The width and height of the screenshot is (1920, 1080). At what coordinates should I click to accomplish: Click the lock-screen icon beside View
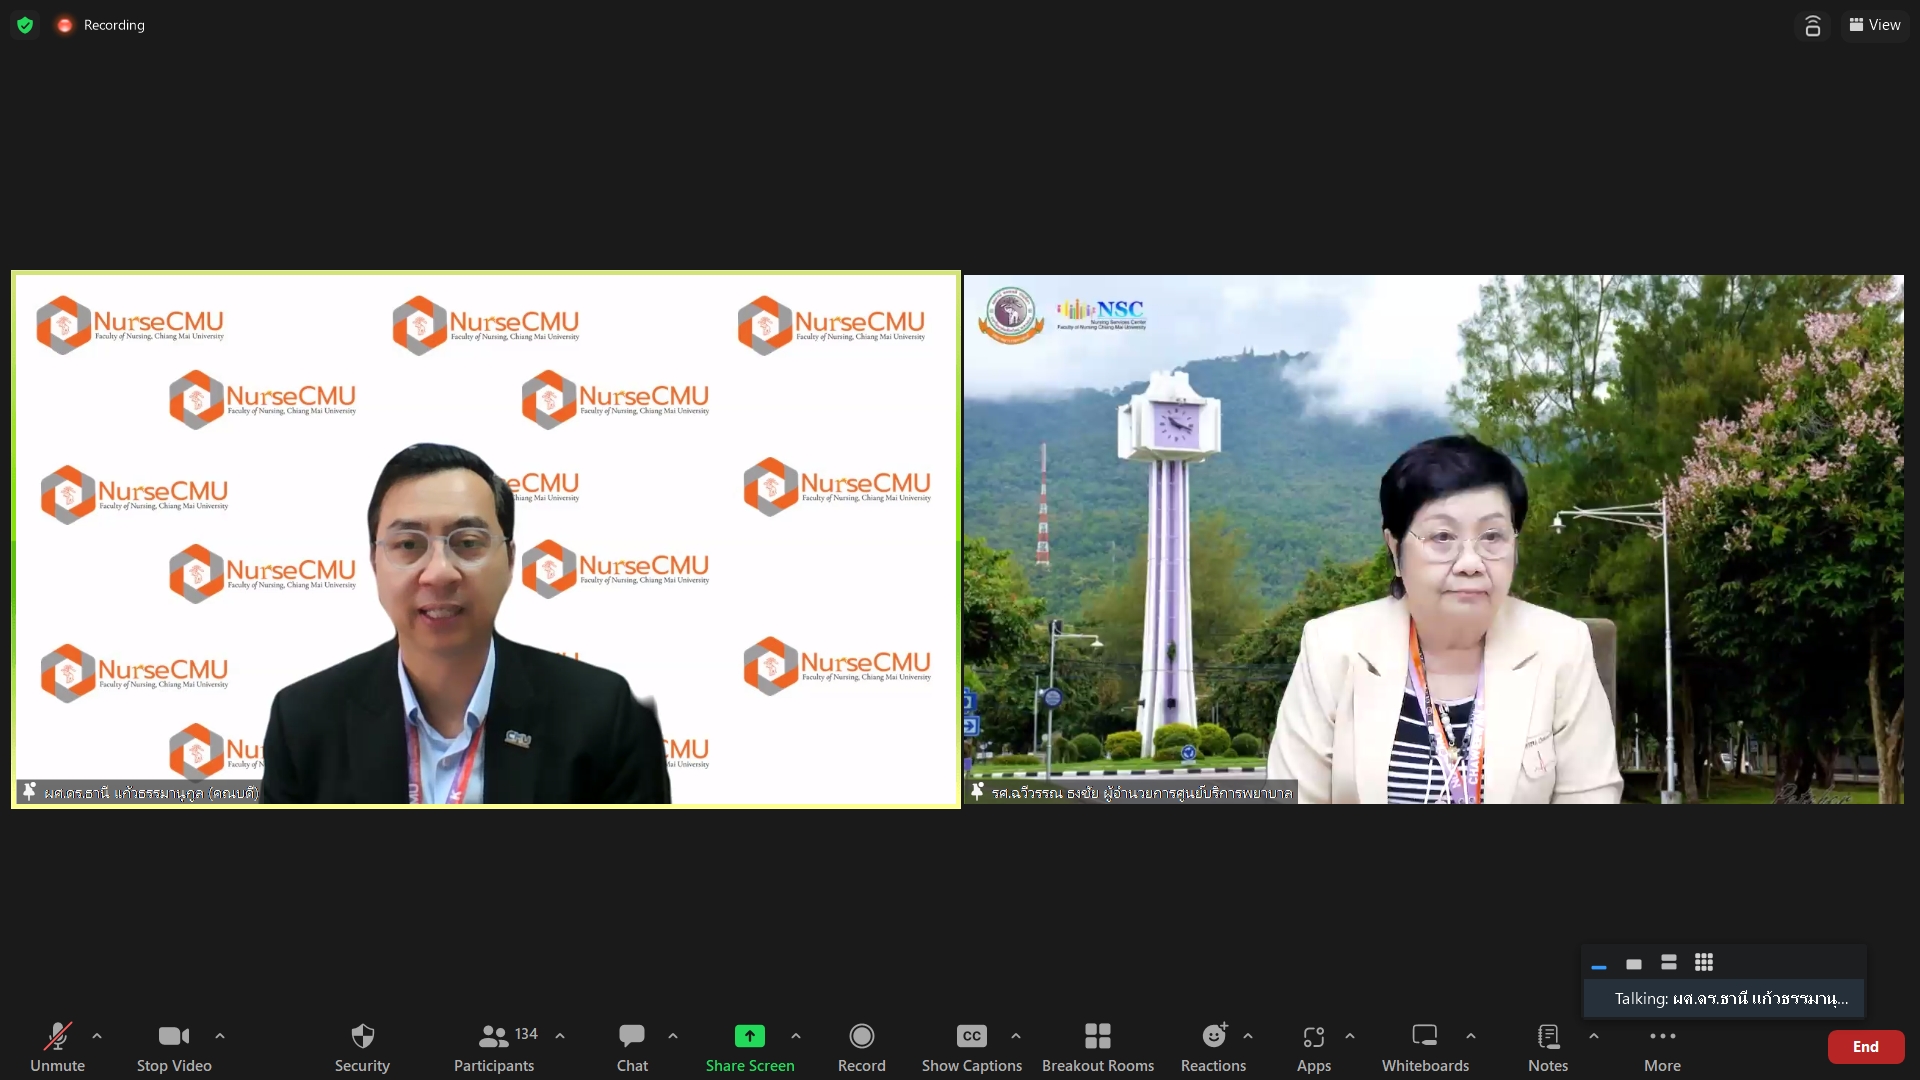(x=1812, y=25)
